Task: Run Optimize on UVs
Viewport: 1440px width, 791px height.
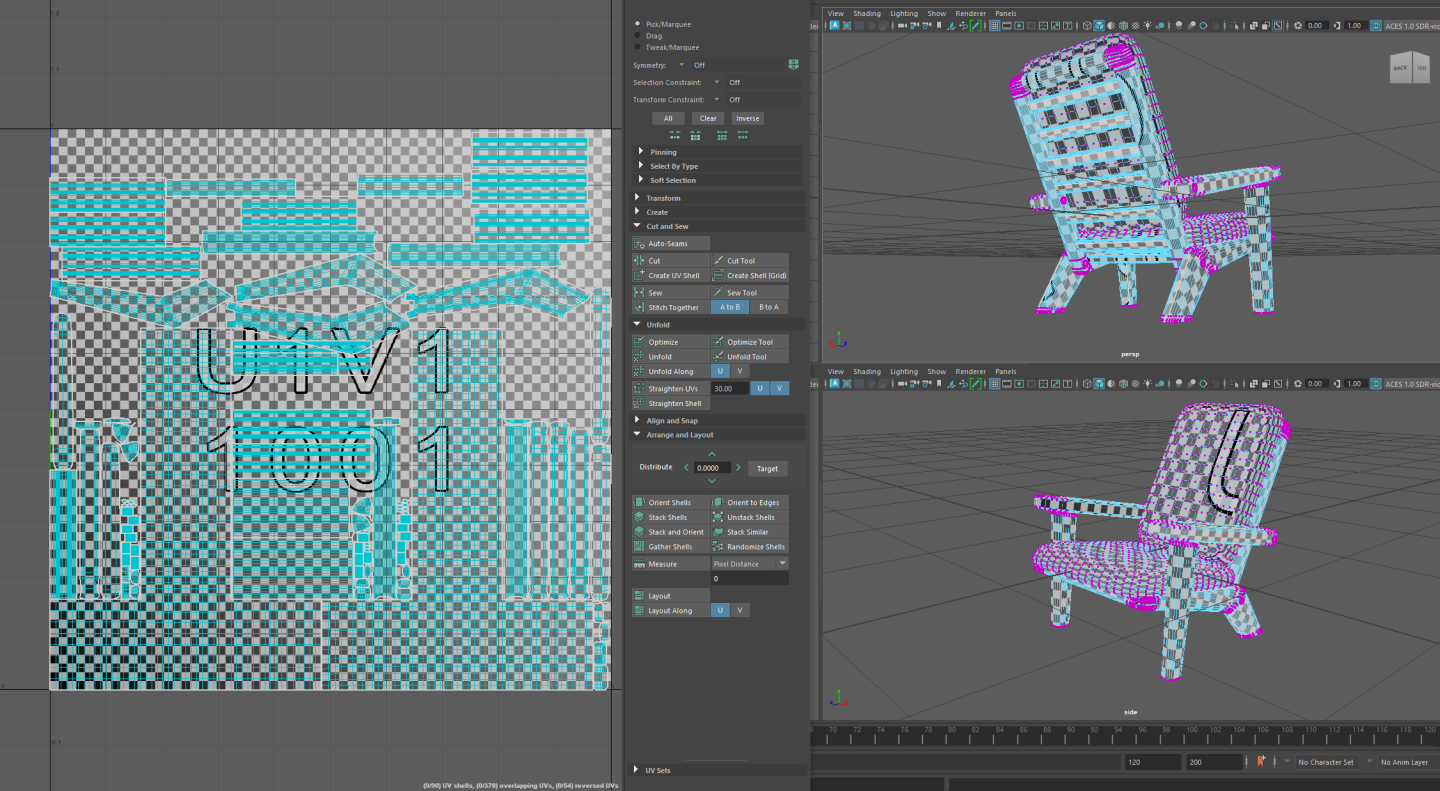Action: click(x=671, y=342)
